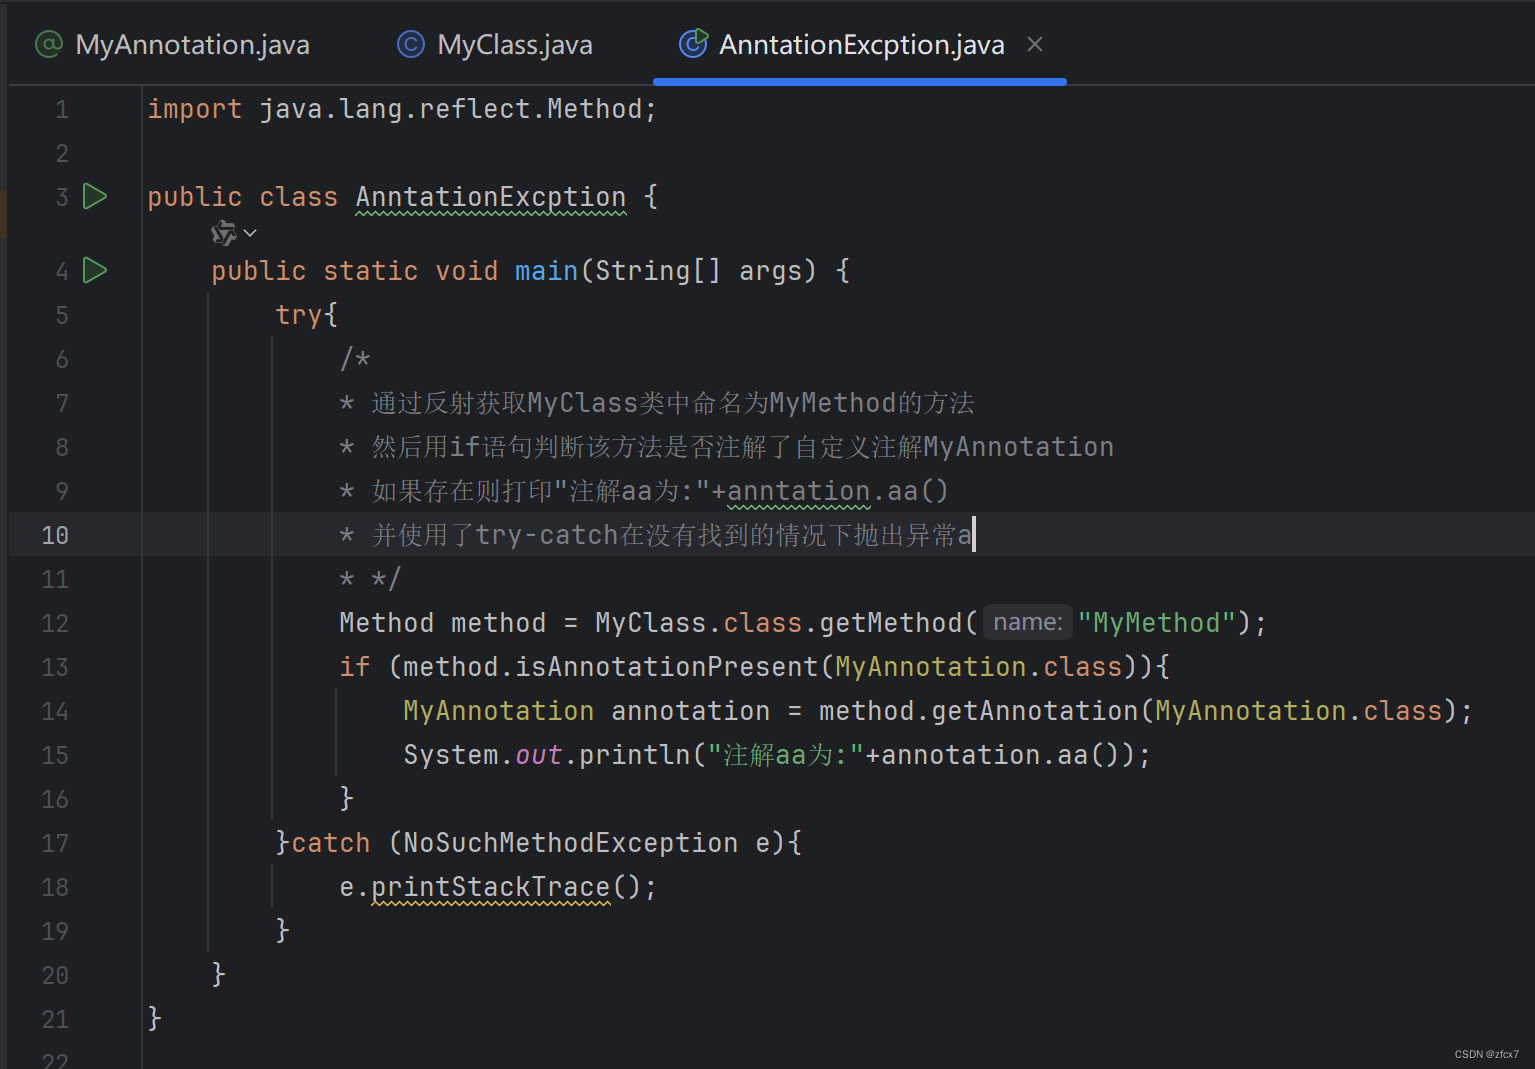Click the highlighted line number 10

click(x=54, y=535)
